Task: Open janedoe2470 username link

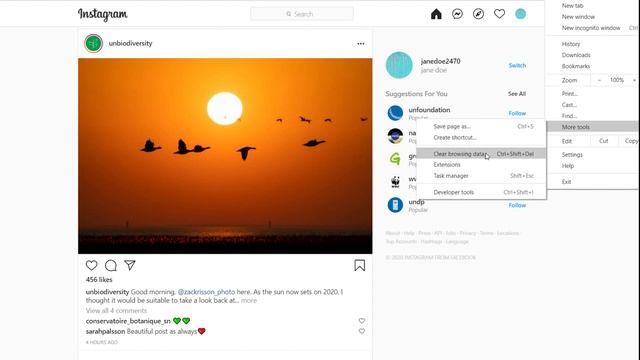Action: point(440,61)
